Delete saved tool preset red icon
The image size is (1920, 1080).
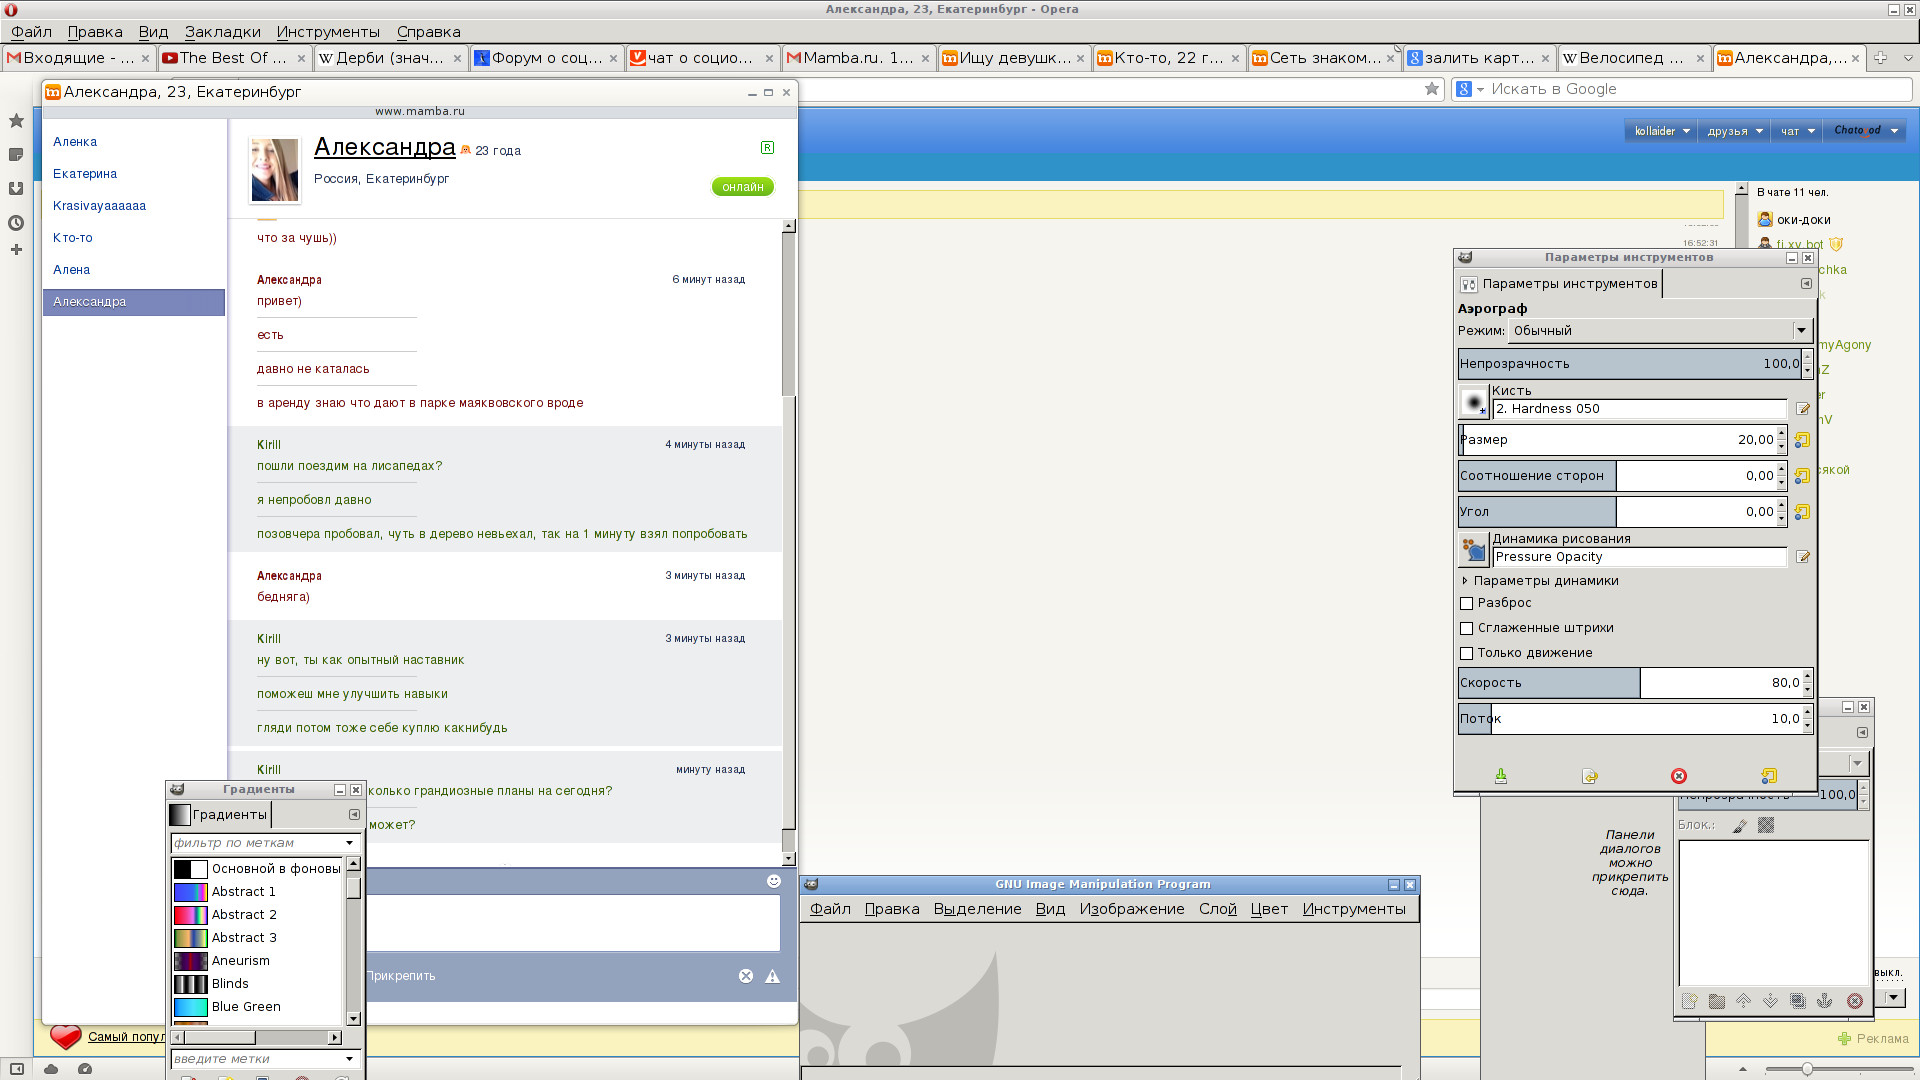[x=1679, y=776]
